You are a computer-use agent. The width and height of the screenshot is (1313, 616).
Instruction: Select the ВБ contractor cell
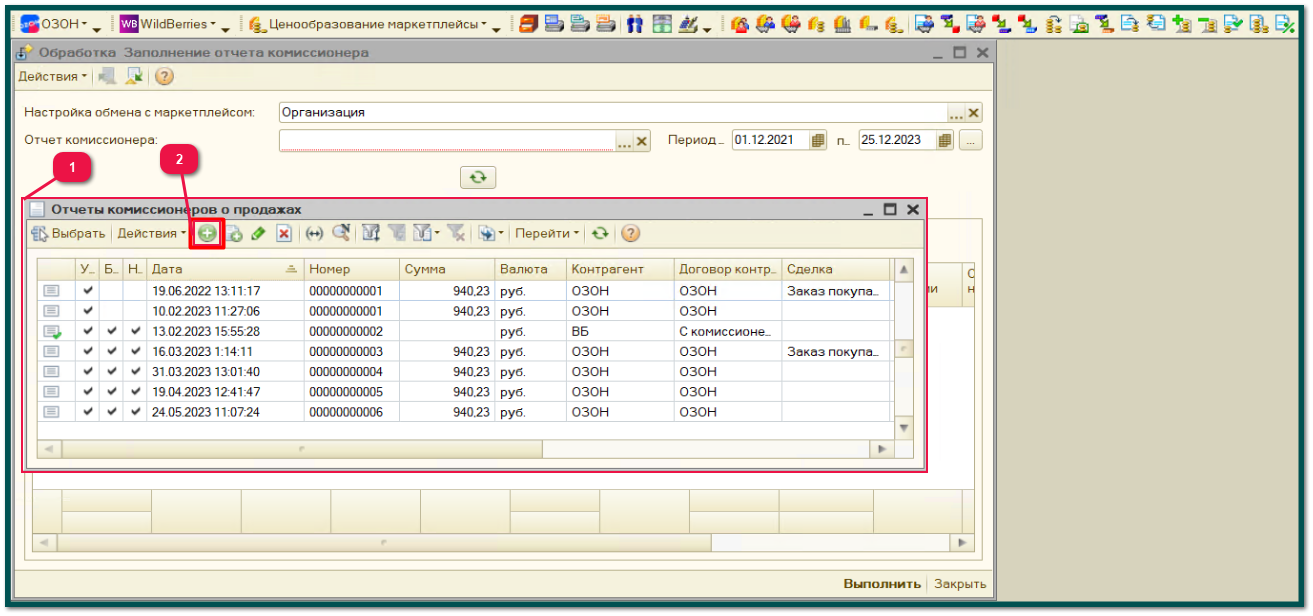click(620, 331)
